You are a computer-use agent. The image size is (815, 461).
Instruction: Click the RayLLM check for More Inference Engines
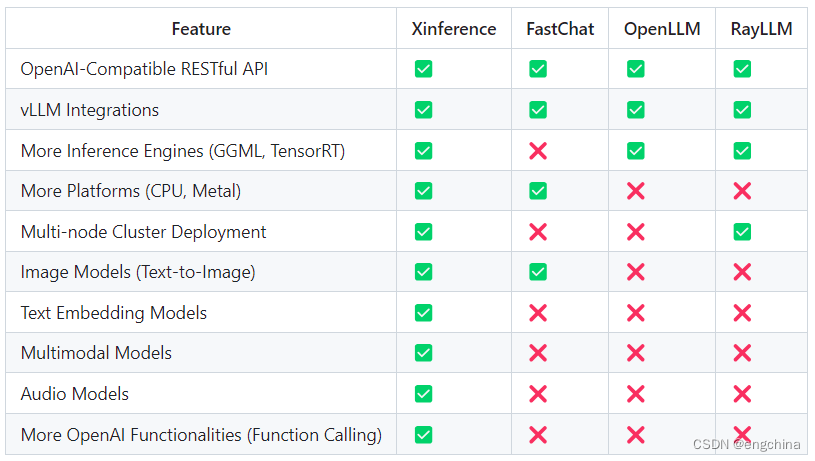(742, 151)
